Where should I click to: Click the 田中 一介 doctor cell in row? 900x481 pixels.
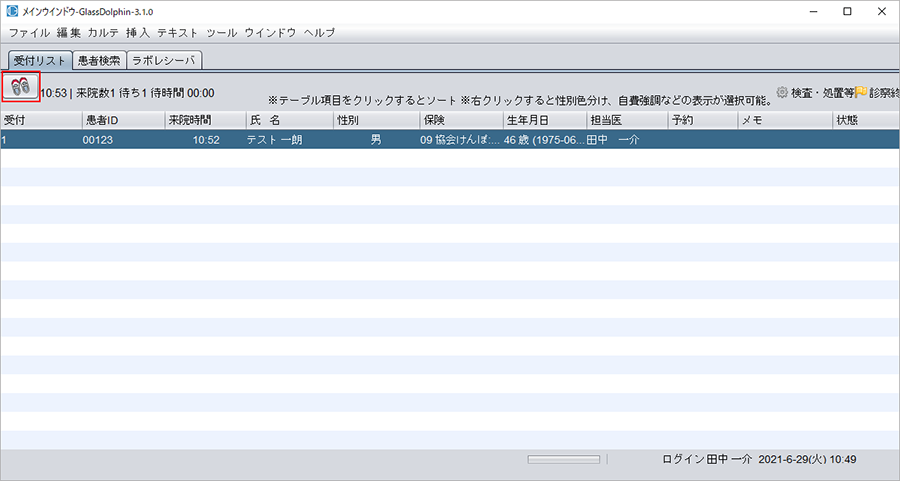pyautogui.click(x=627, y=139)
